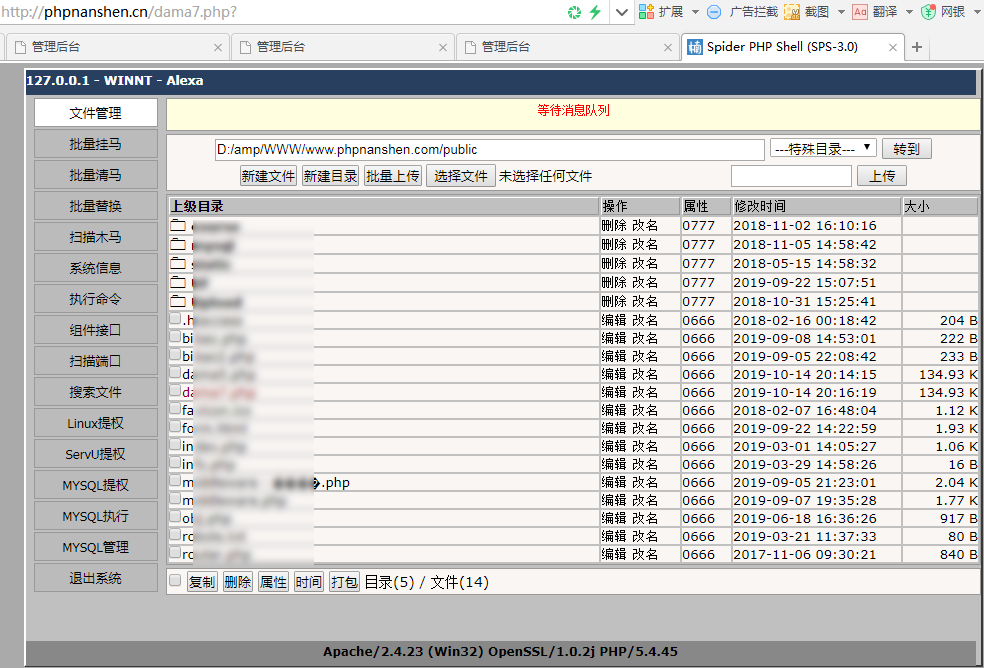Open Linux提权 in the sidebar
Image resolution: width=984 pixels, height=668 pixels.
point(95,423)
